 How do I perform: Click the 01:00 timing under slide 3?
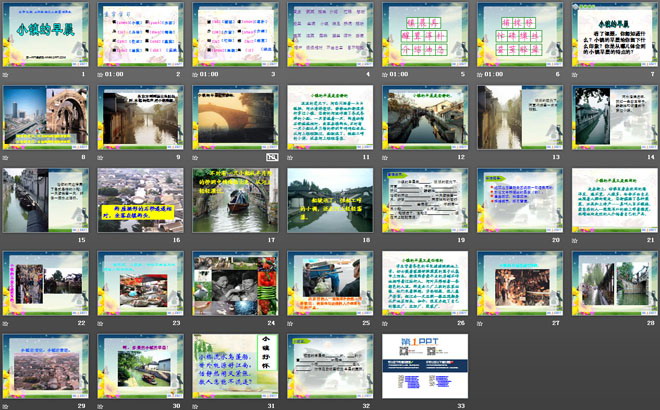[209, 74]
